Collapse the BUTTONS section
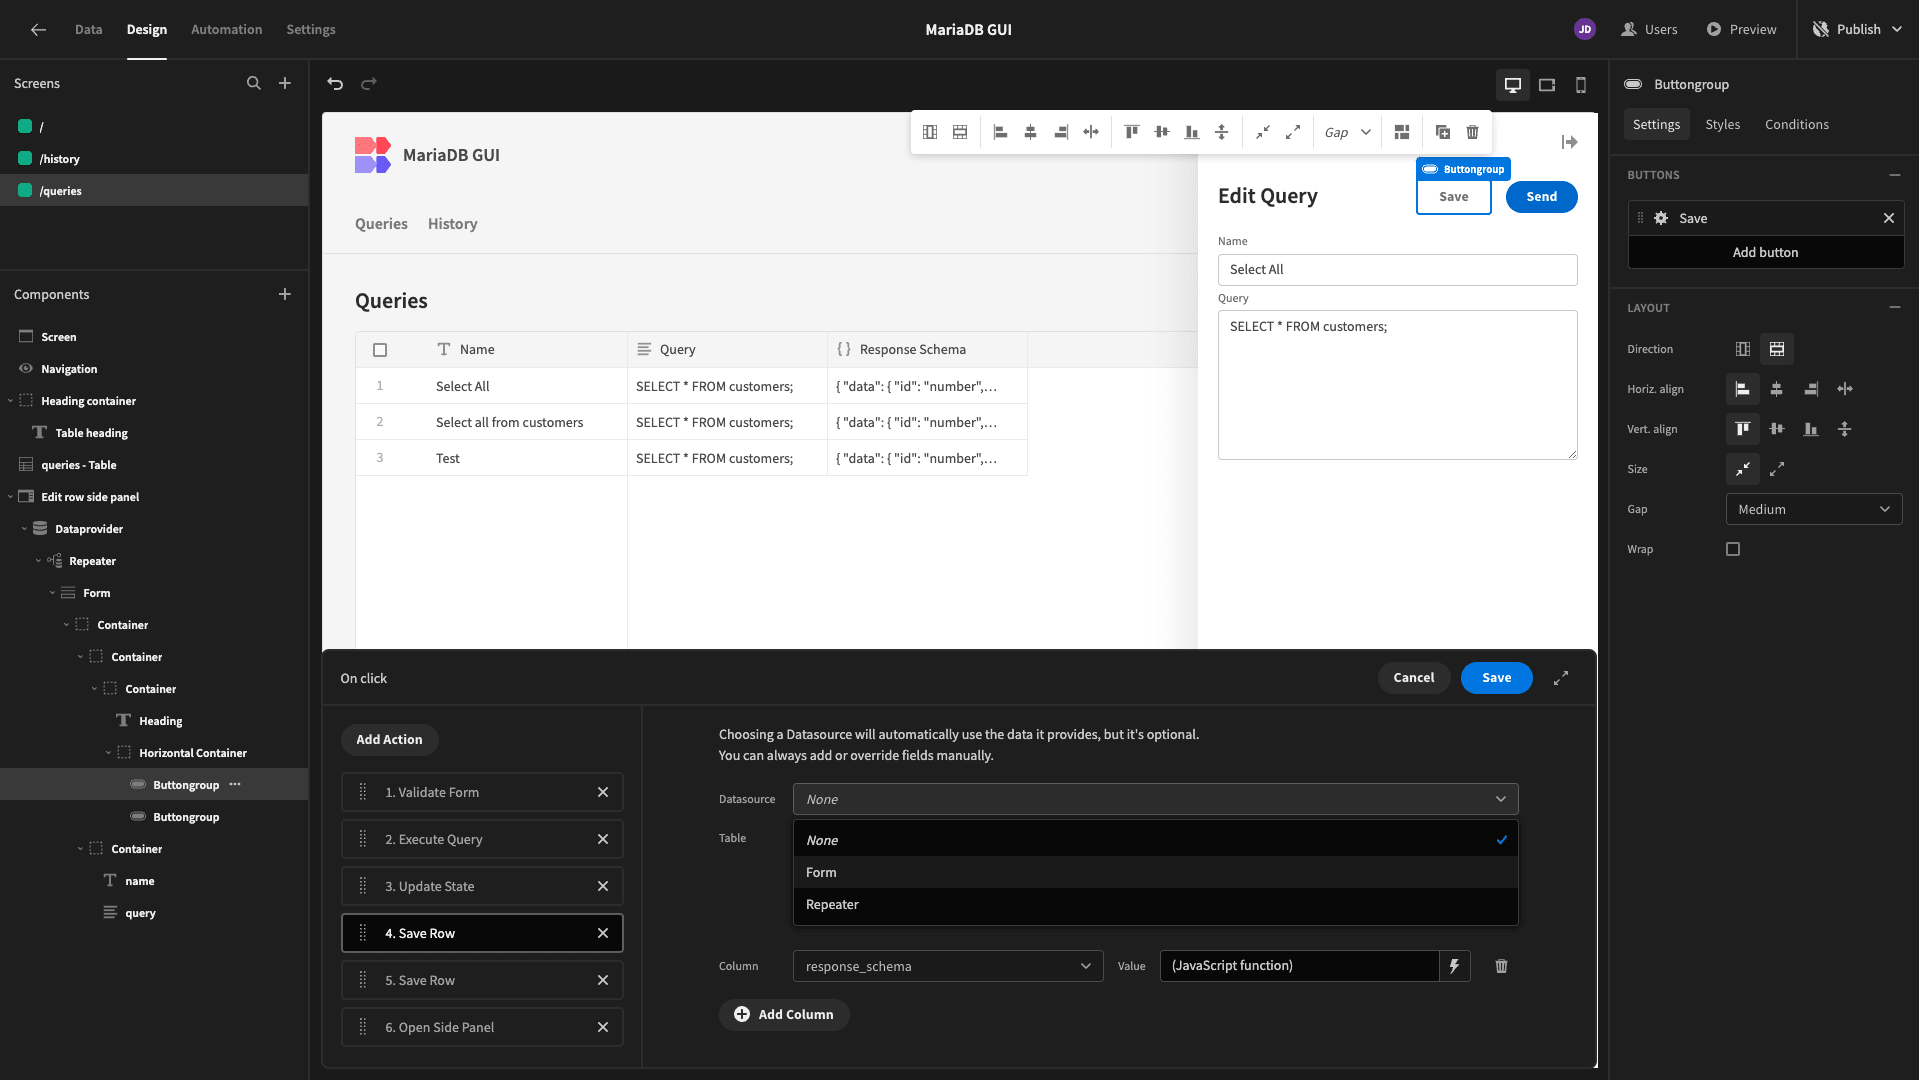This screenshot has width=1919, height=1080. [1895, 175]
